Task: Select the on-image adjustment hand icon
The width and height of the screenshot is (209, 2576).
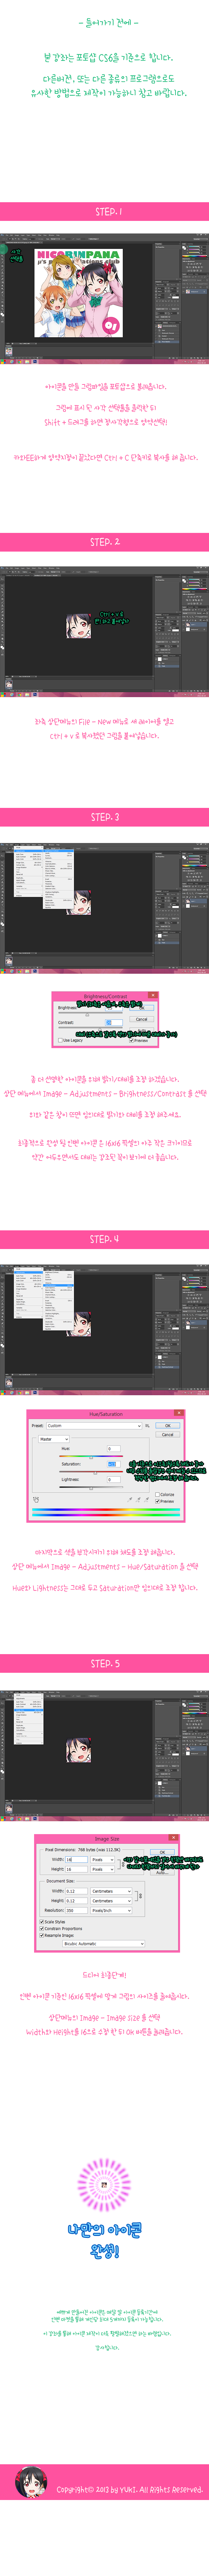Action: [x=36, y=1499]
